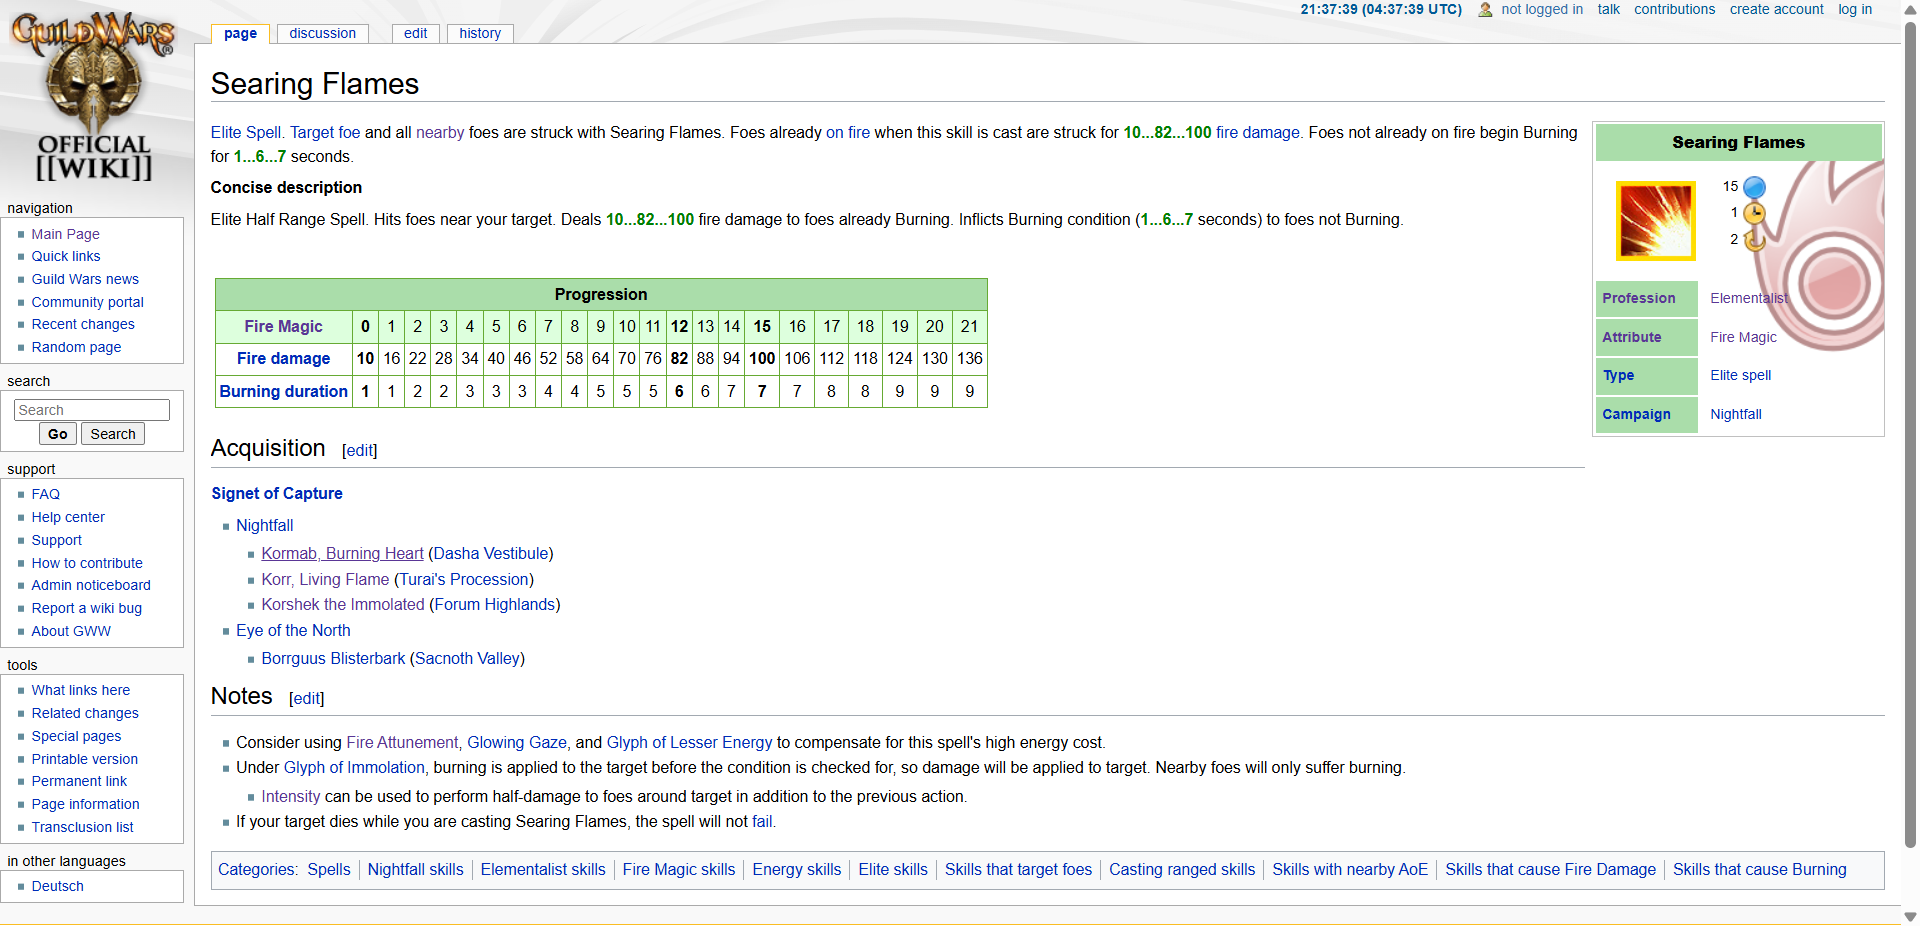
Task: Open Glyph of Lesser Energy link
Action: click(689, 742)
